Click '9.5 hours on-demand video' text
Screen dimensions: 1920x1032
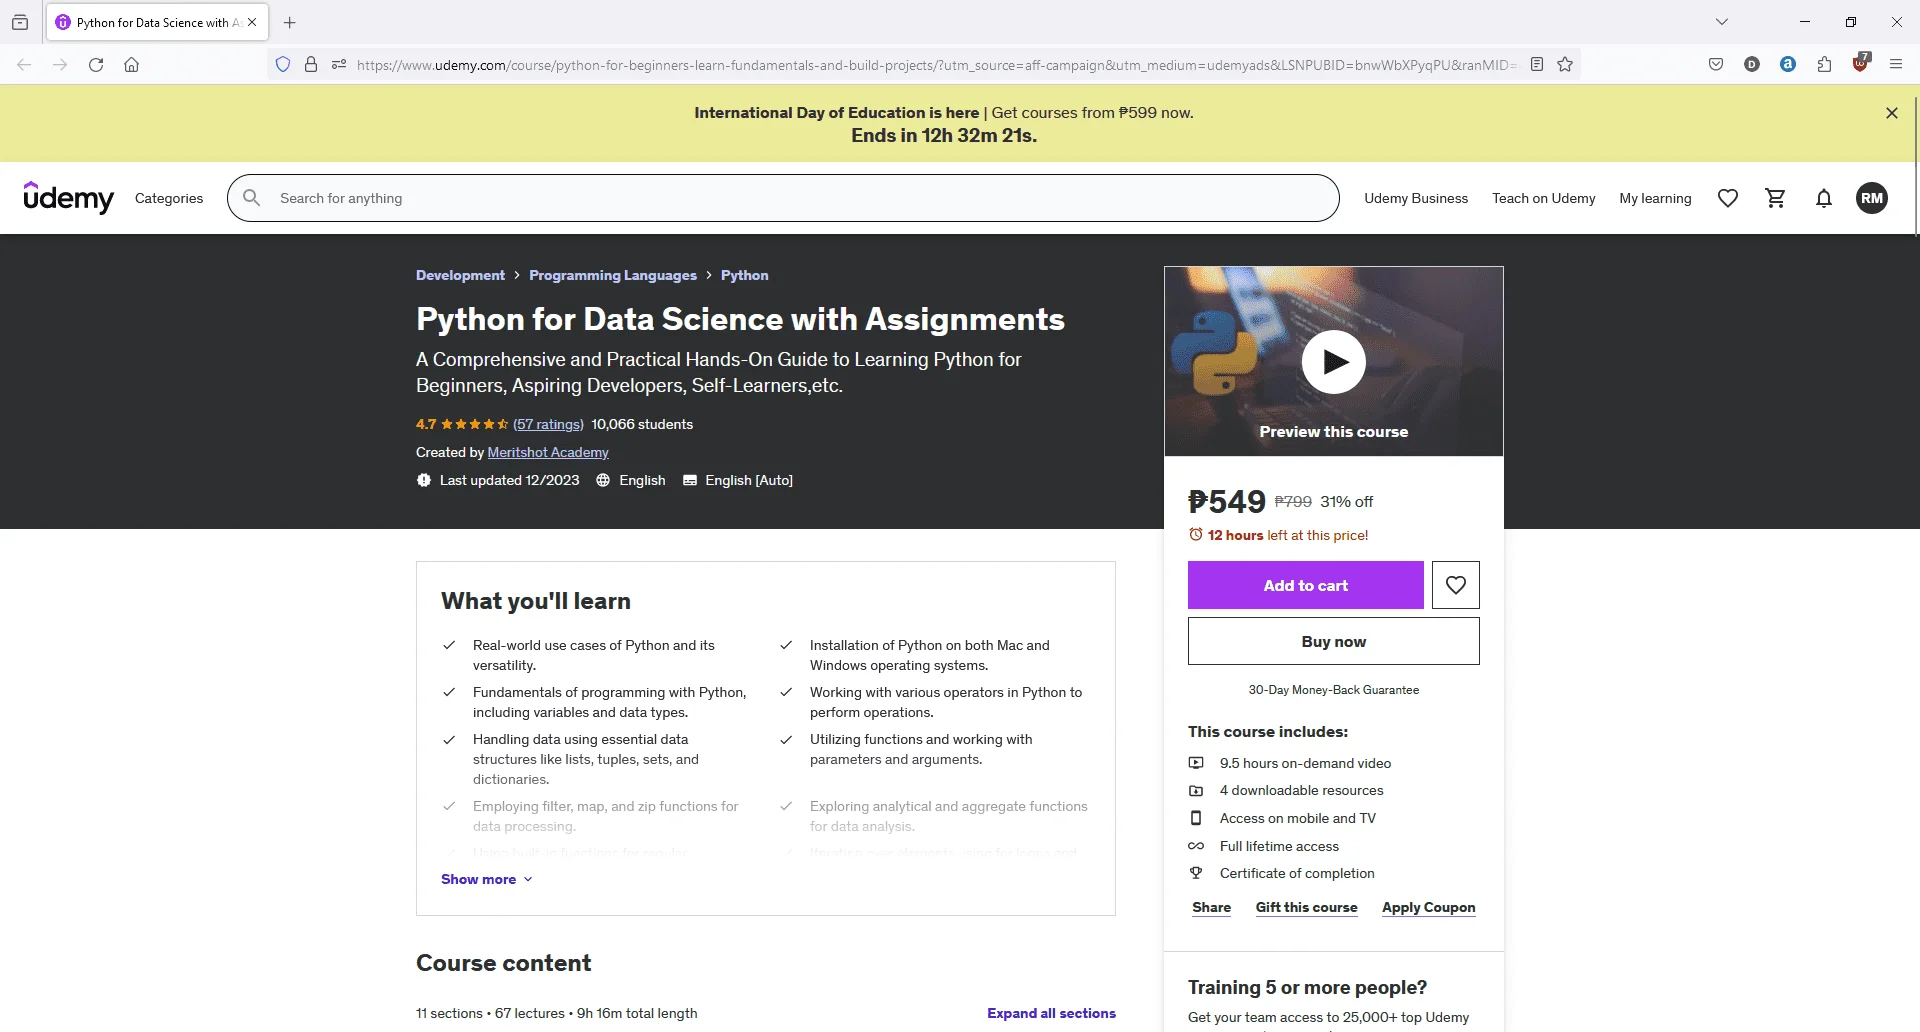pos(1305,763)
